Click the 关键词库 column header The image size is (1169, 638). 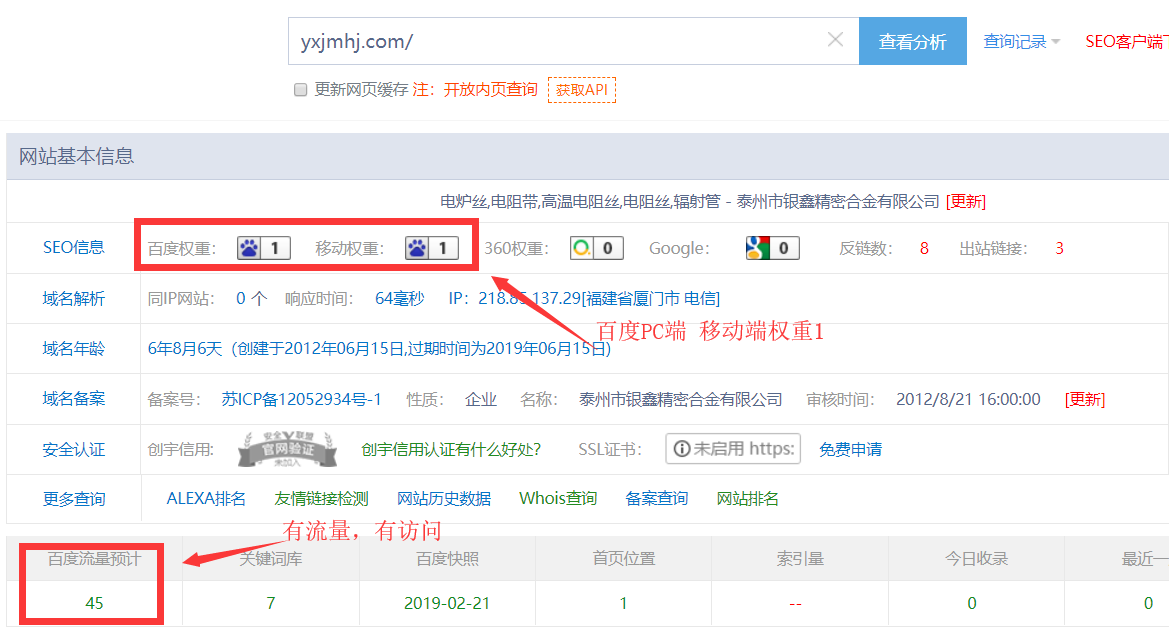click(x=271, y=559)
